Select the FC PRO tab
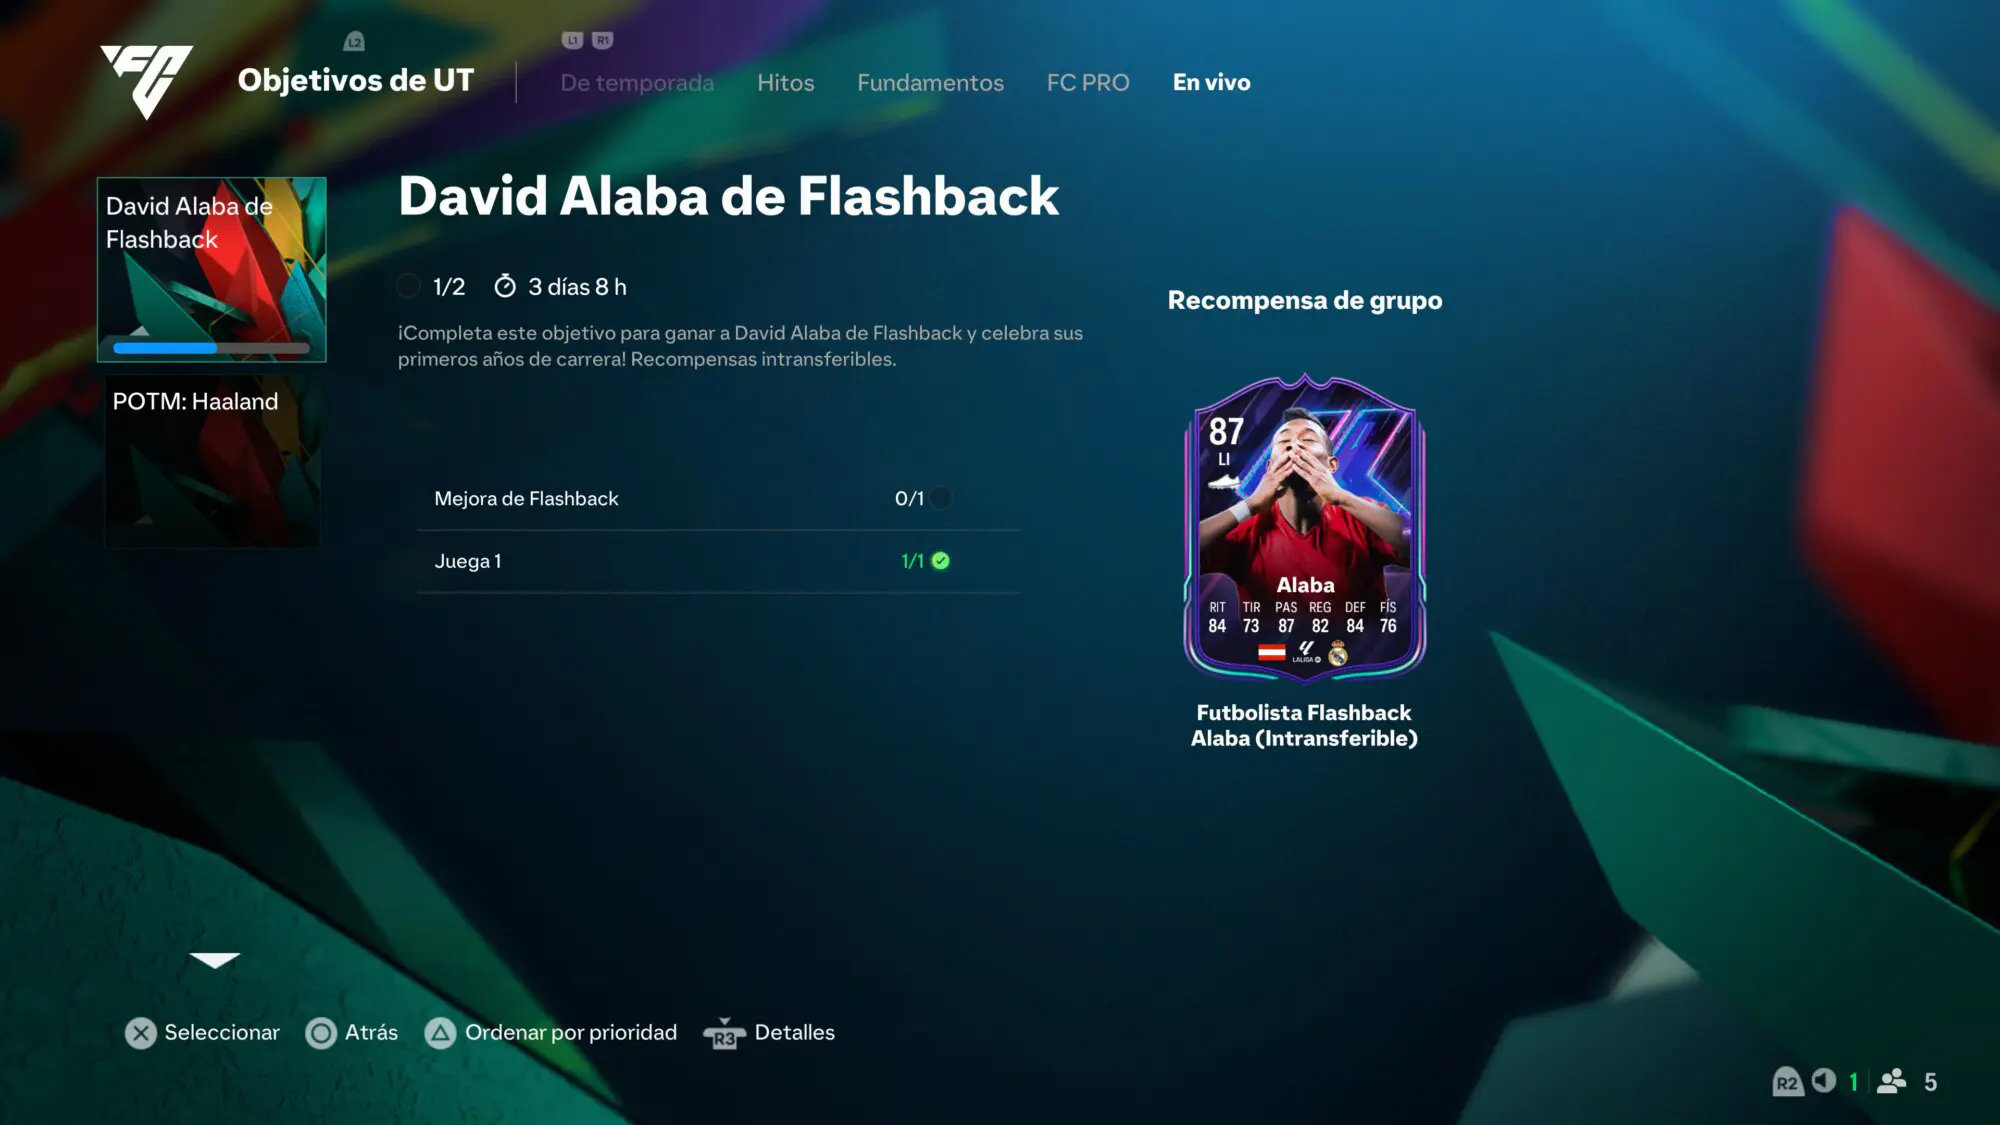This screenshot has height=1125, width=2000. pyautogui.click(x=1088, y=83)
